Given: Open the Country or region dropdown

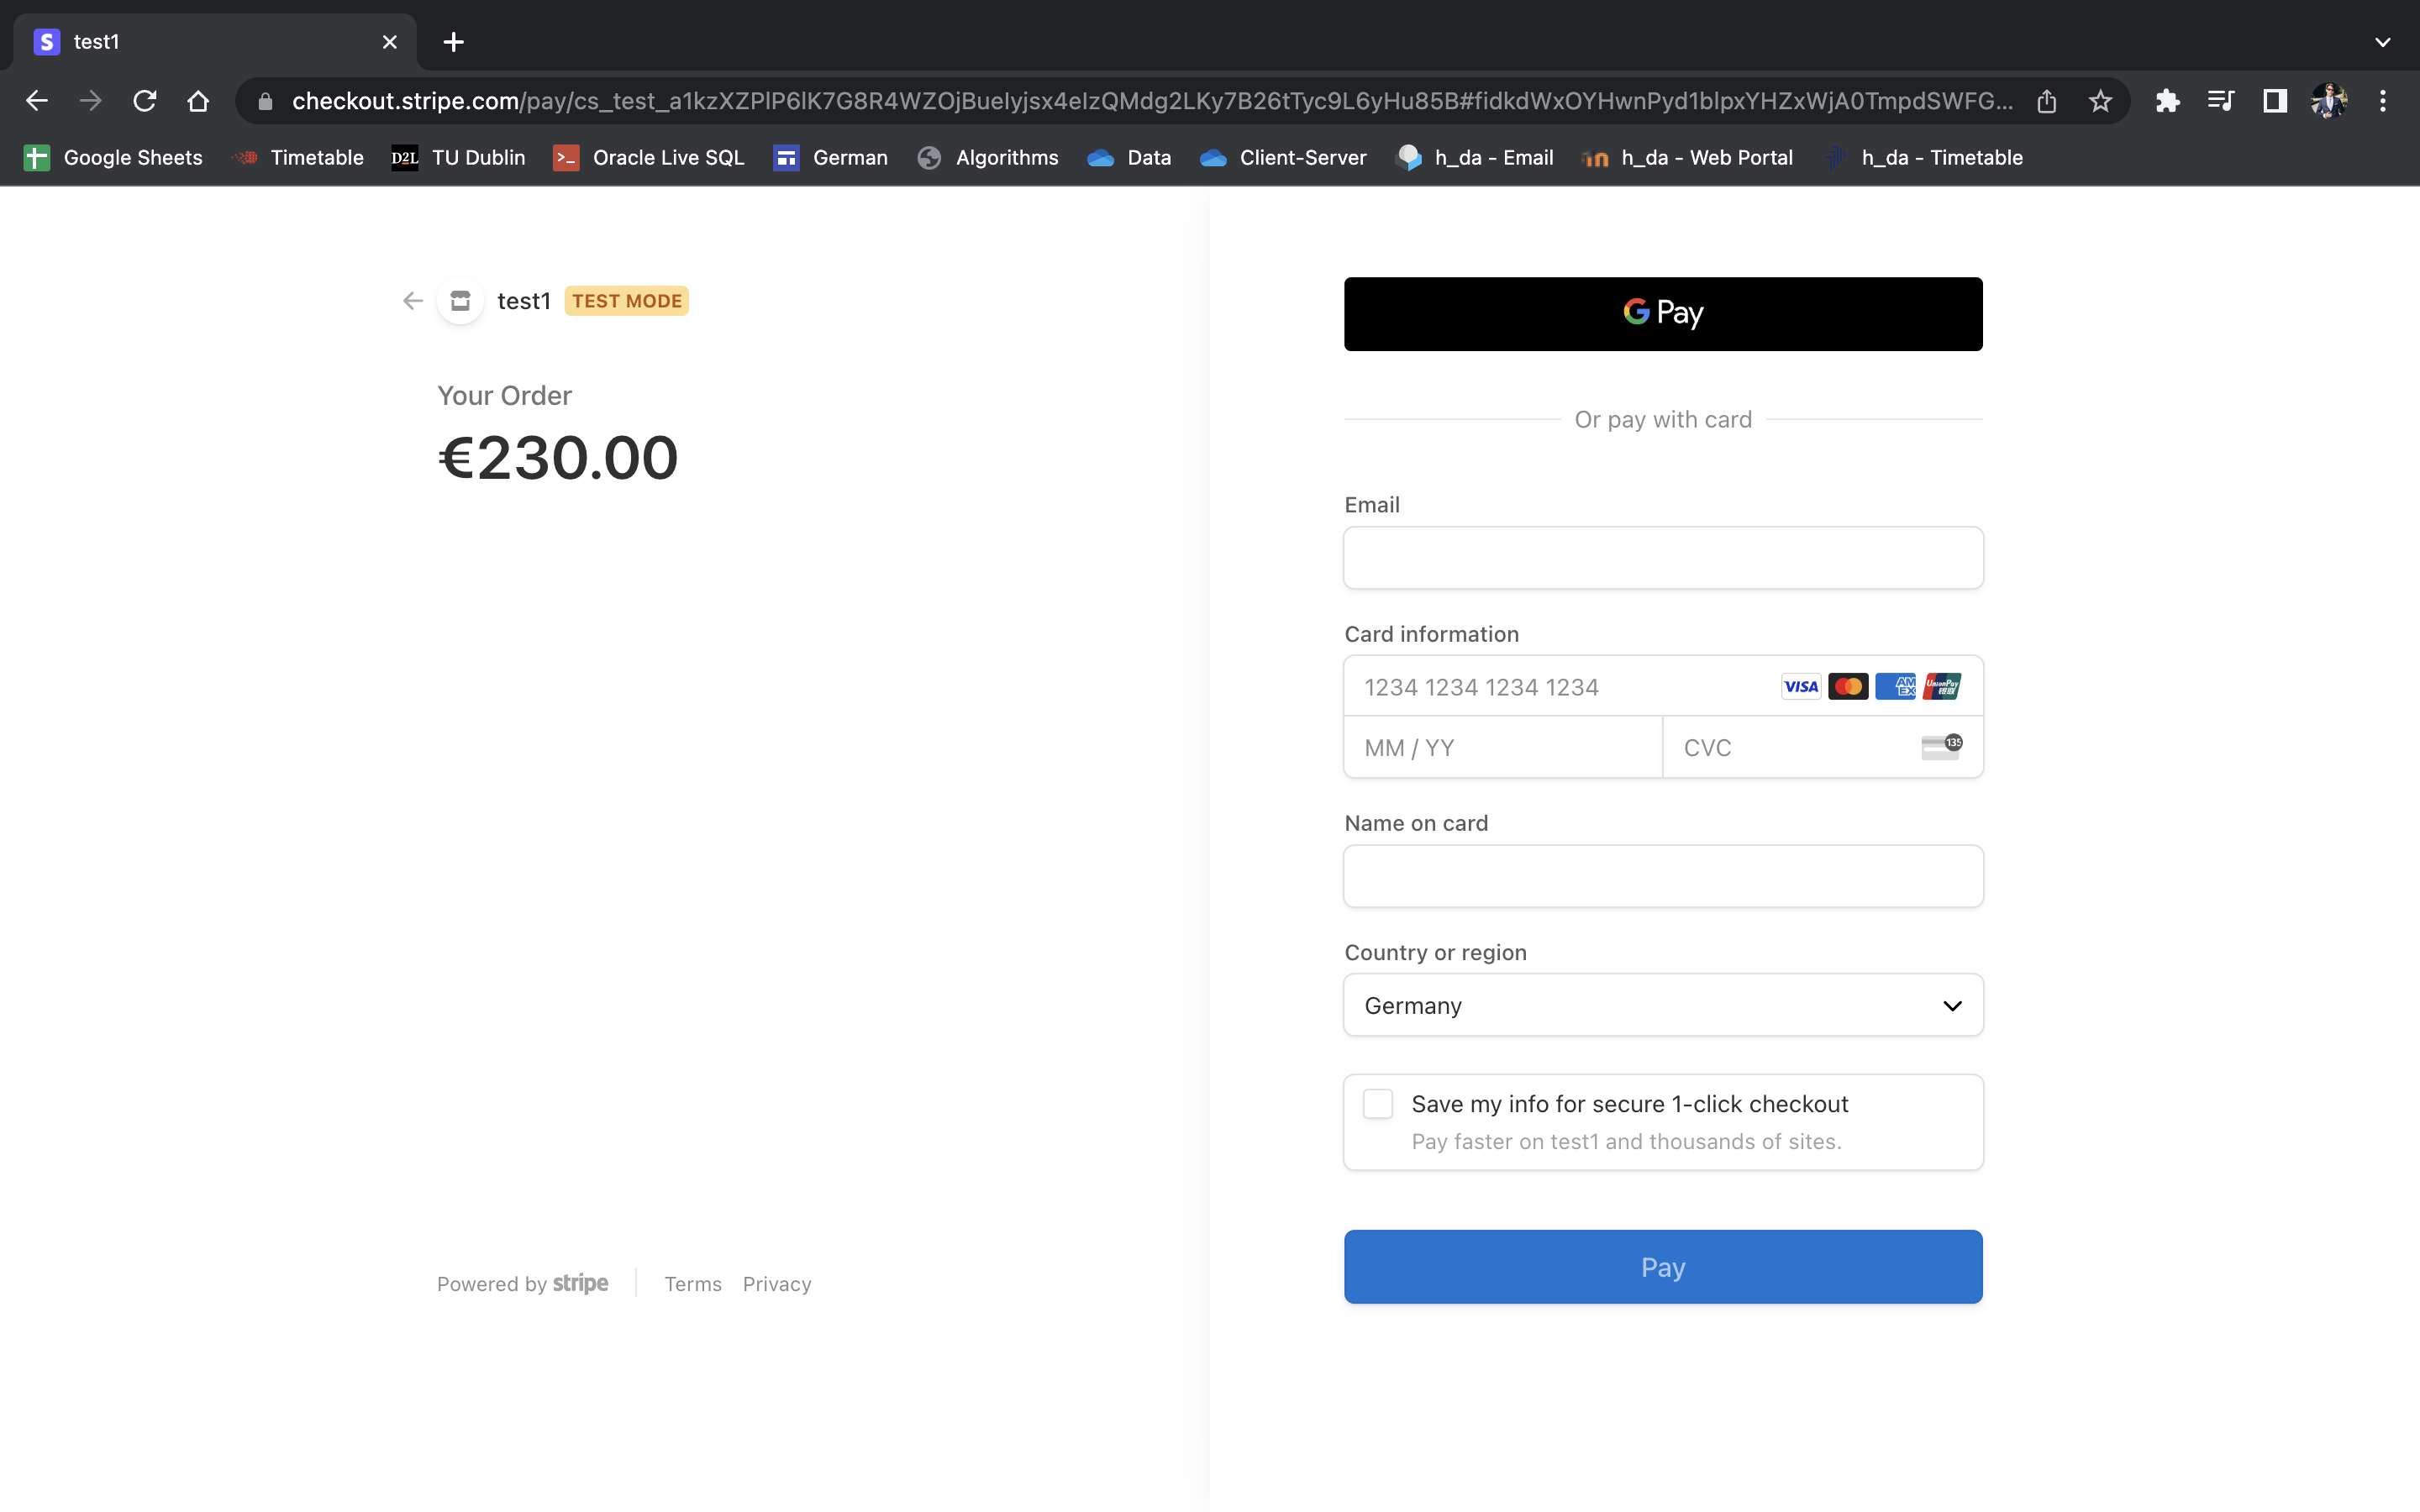Looking at the screenshot, I should coord(1662,1005).
